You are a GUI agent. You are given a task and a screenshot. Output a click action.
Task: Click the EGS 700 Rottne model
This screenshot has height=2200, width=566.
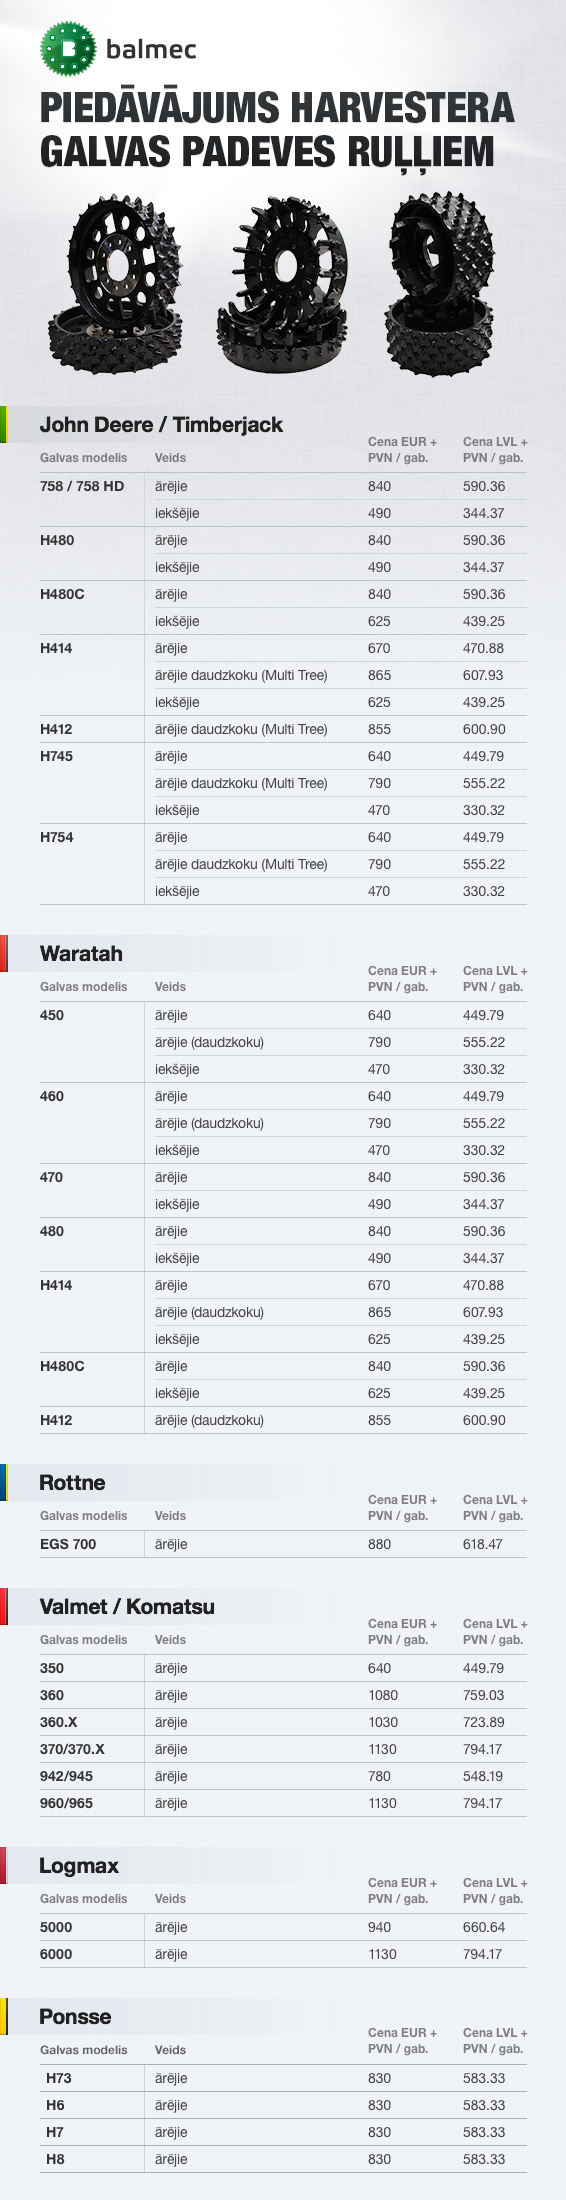click(x=68, y=1545)
